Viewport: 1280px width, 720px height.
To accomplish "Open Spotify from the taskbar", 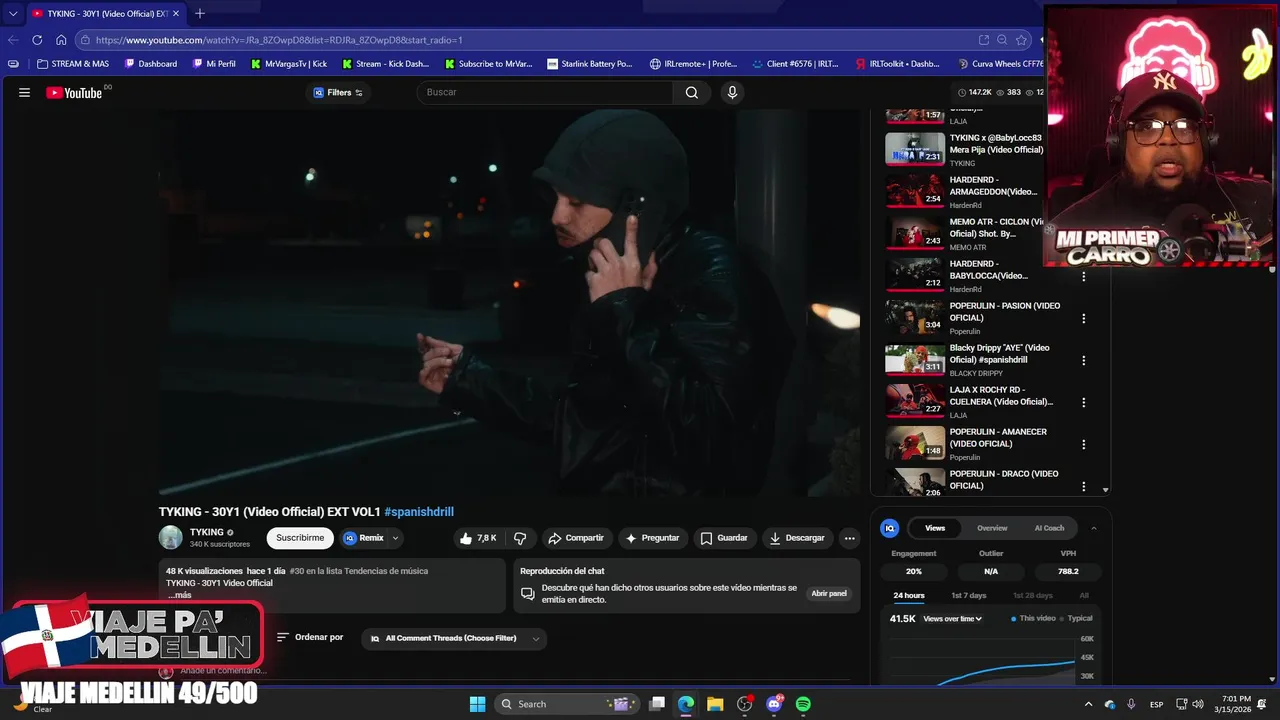I will (x=803, y=704).
